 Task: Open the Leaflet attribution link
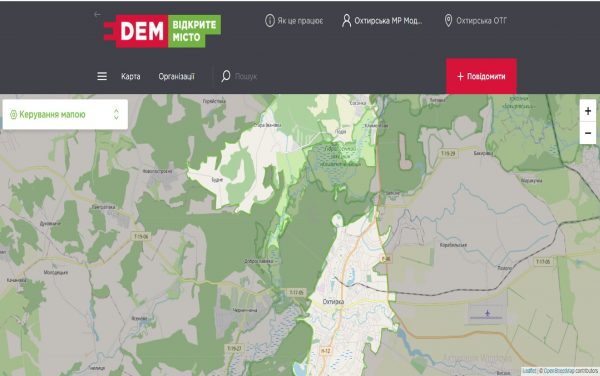click(x=529, y=371)
